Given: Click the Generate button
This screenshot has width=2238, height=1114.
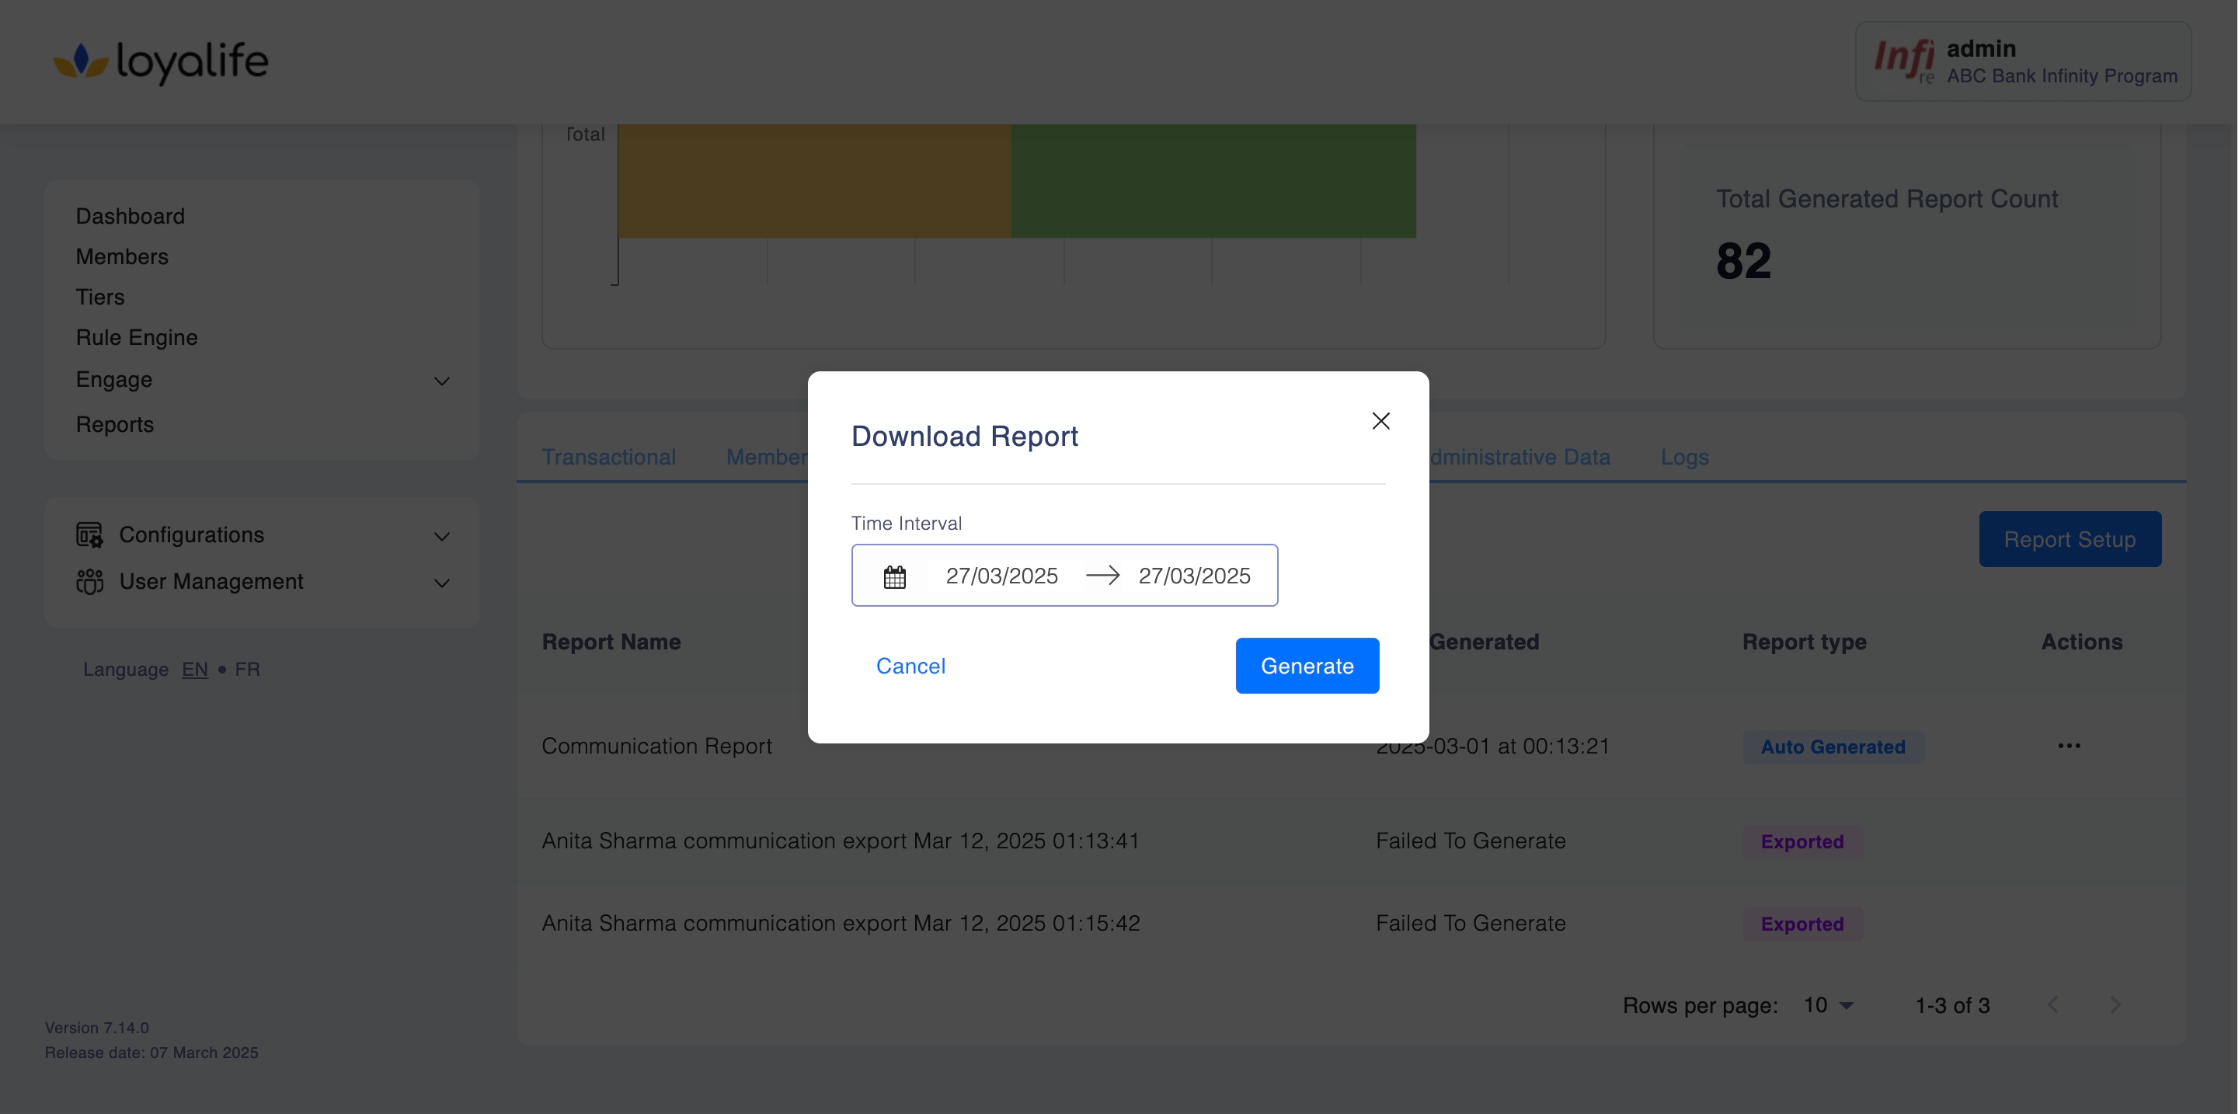Looking at the screenshot, I should (1307, 666).
